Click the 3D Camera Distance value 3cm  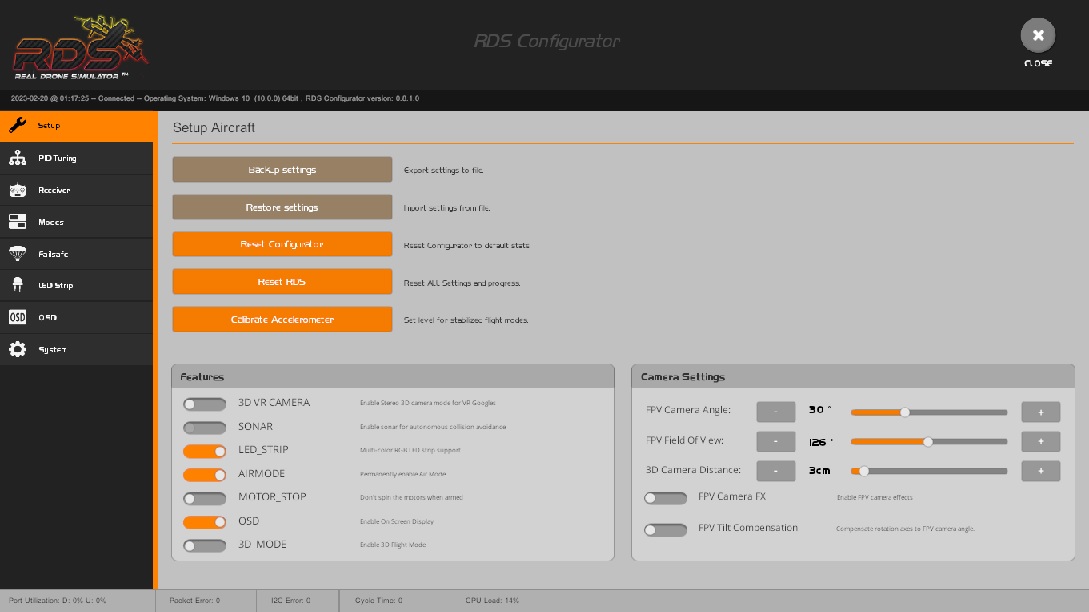coord(820,470)
